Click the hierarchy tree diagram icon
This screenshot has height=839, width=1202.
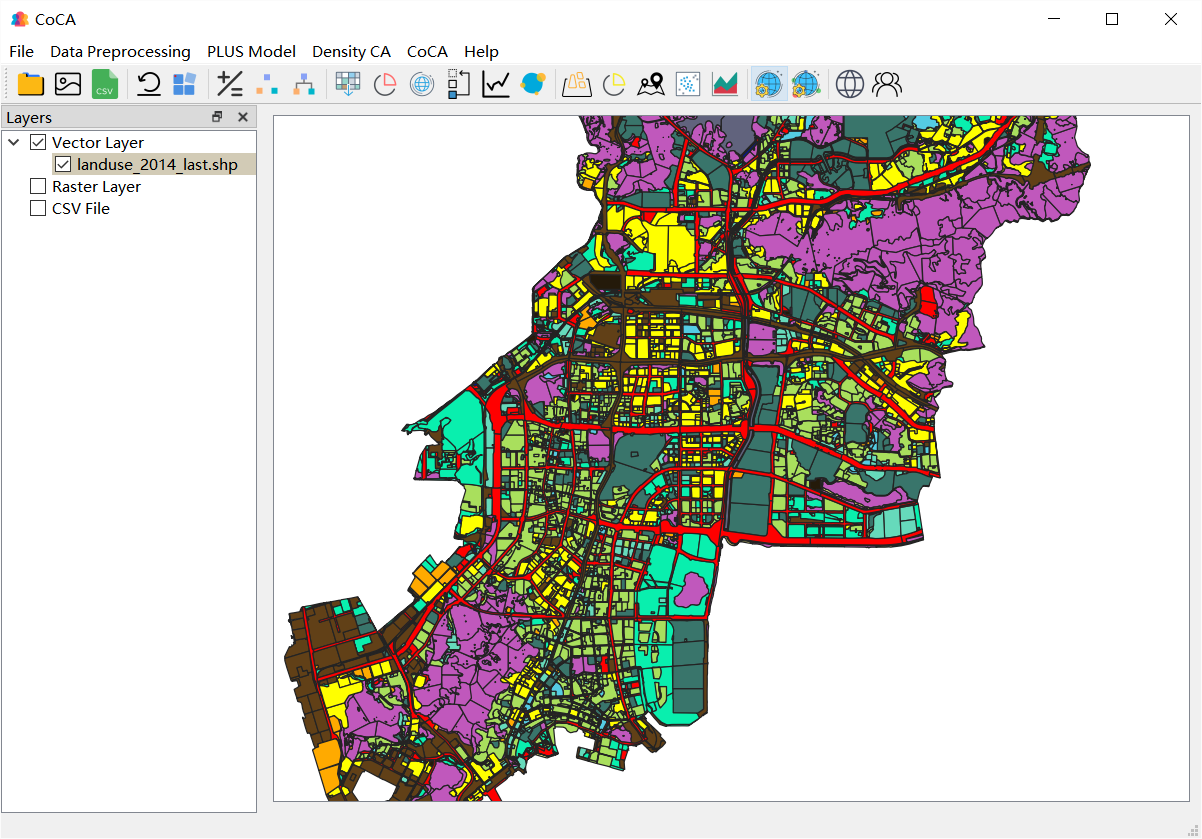tap(304, 84)
